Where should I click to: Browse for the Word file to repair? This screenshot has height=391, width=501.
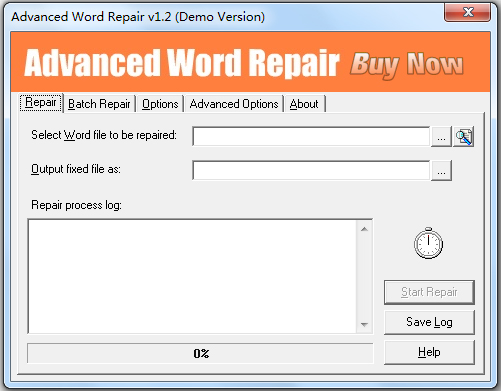click(x=441, y=136)
